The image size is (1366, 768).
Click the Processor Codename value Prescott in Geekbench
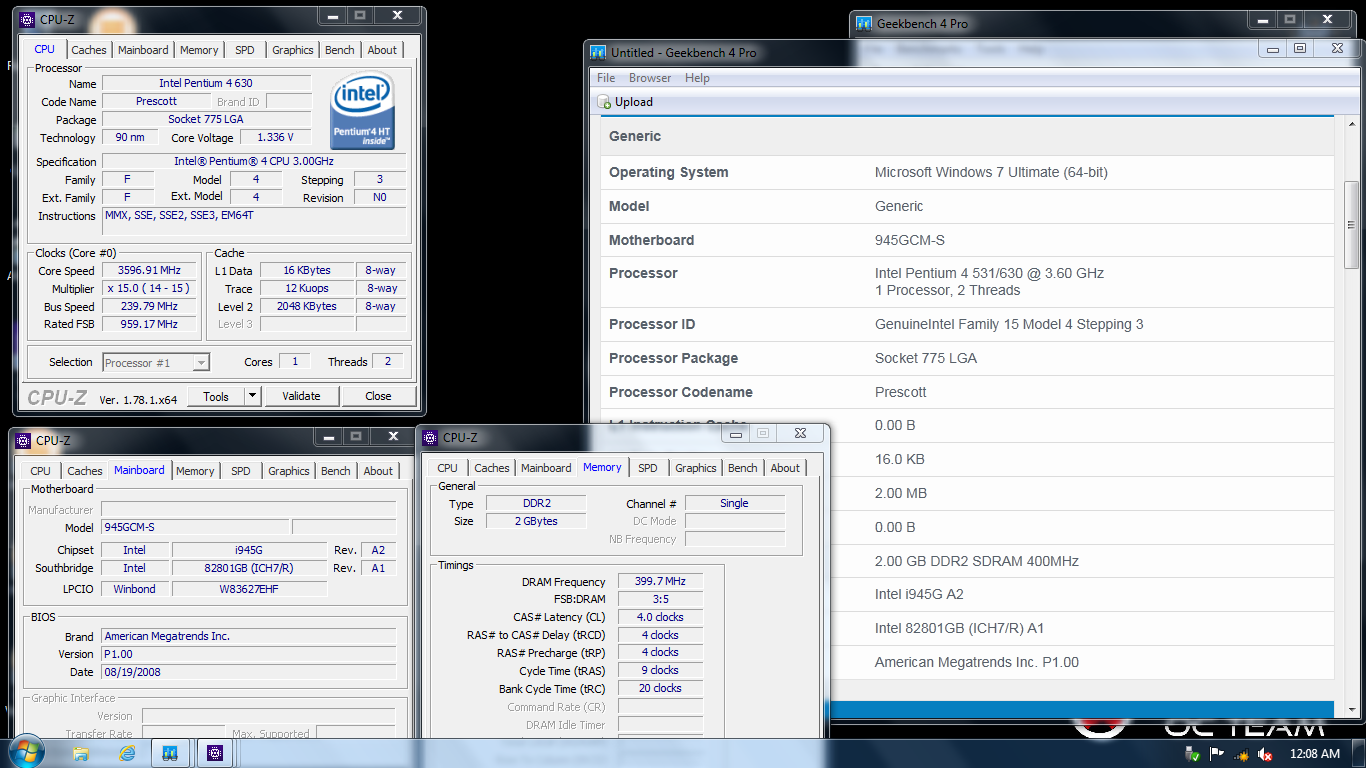901,392
